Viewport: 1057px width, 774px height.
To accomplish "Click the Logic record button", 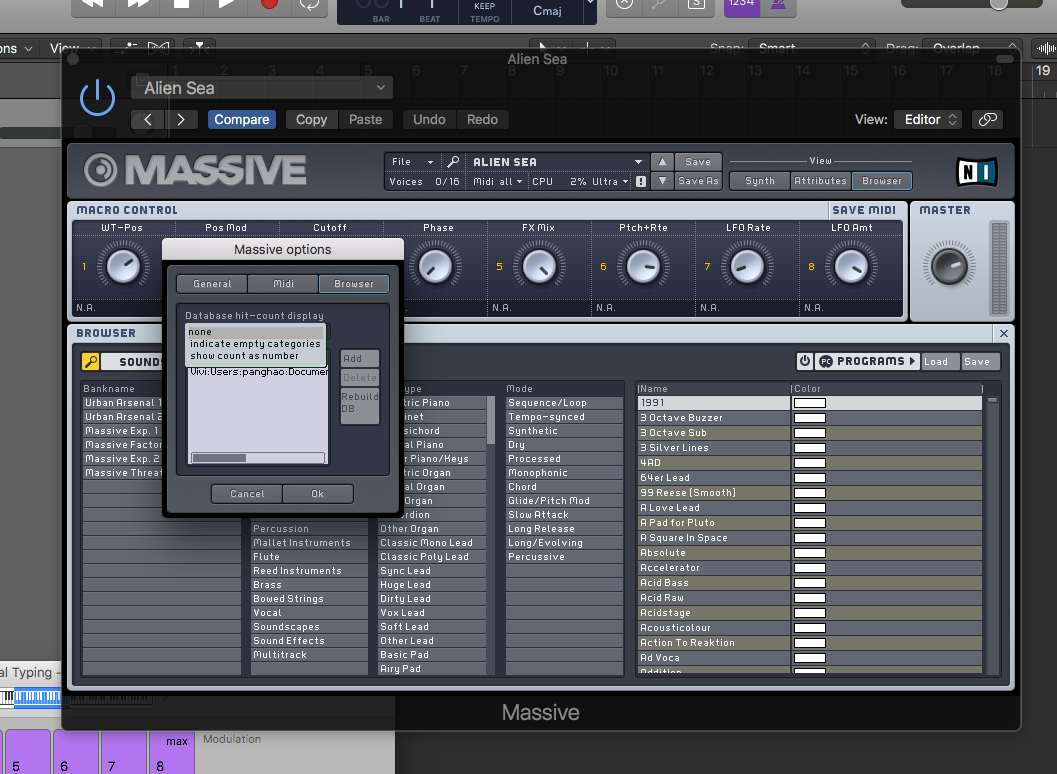I will [269, 4].
